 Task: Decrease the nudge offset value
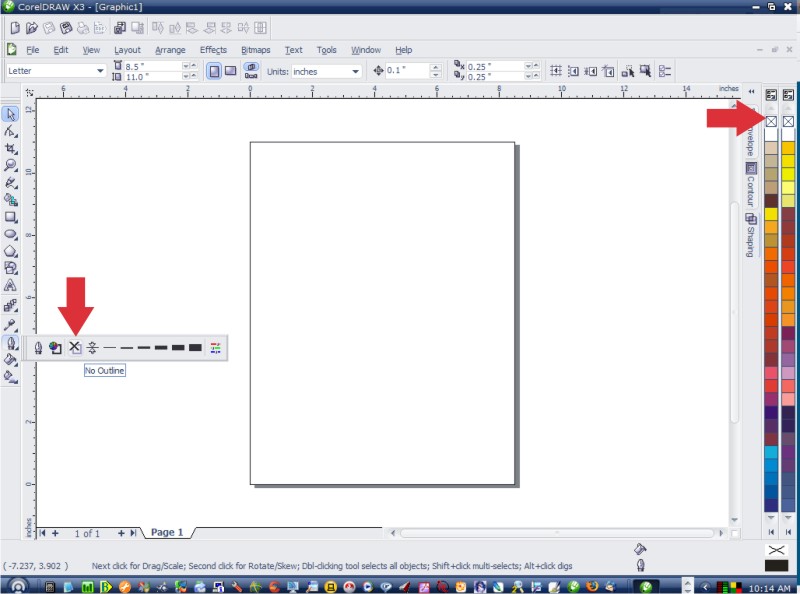coord(436,75)
